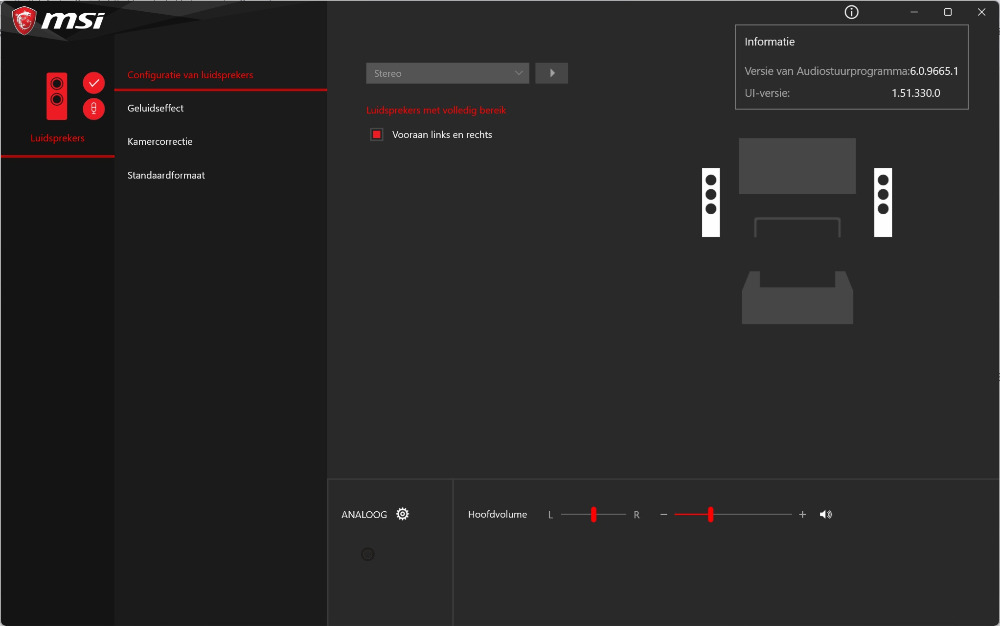
Task: Play the speaker test sound
Action: click(551, 73)
